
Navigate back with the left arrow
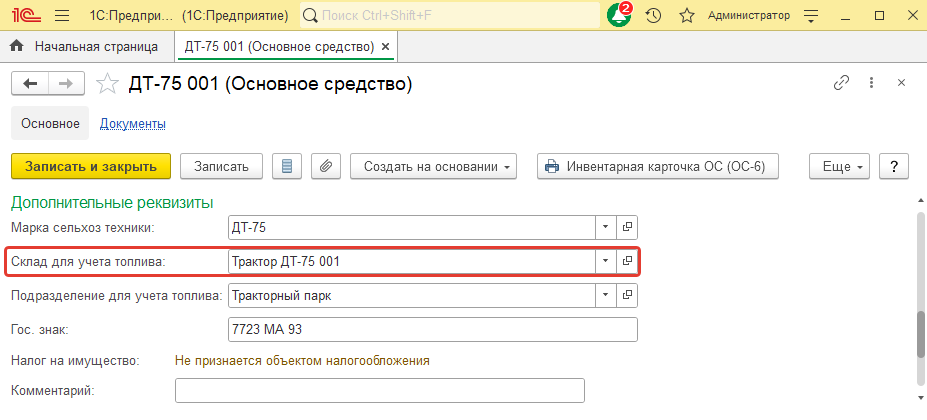[30, 84]
